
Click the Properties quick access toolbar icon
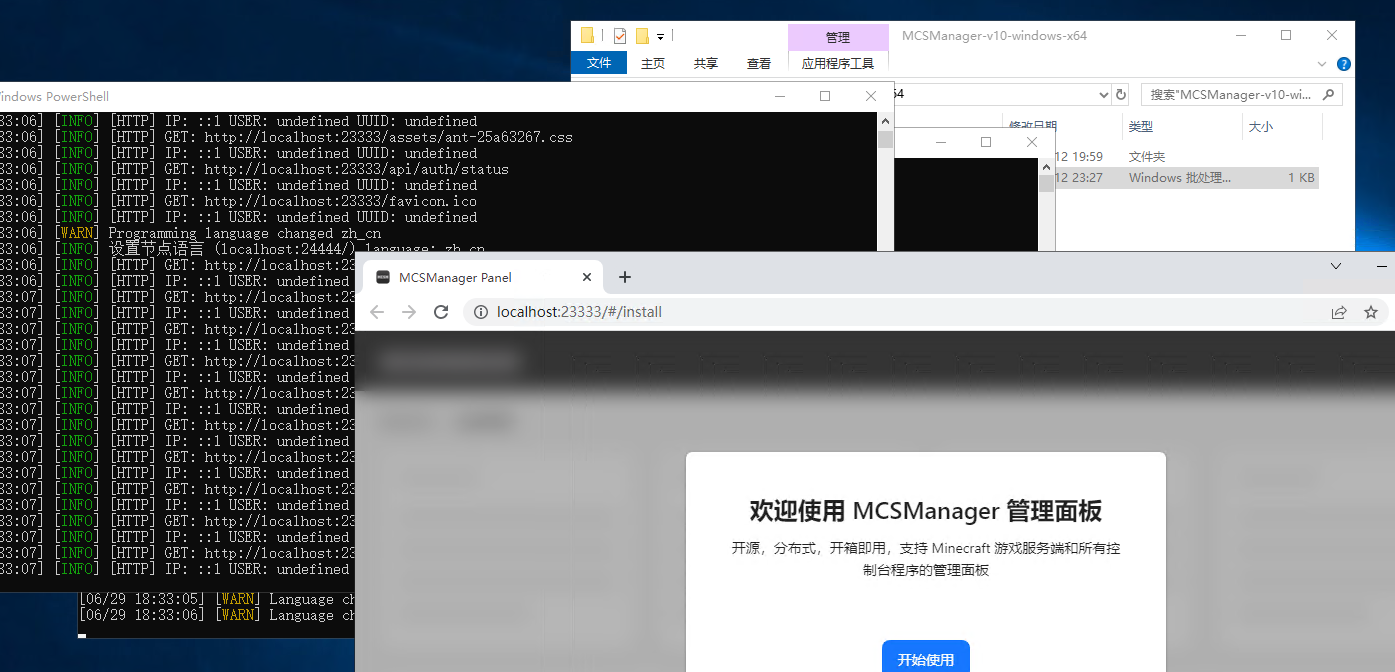tap(619, 36)
